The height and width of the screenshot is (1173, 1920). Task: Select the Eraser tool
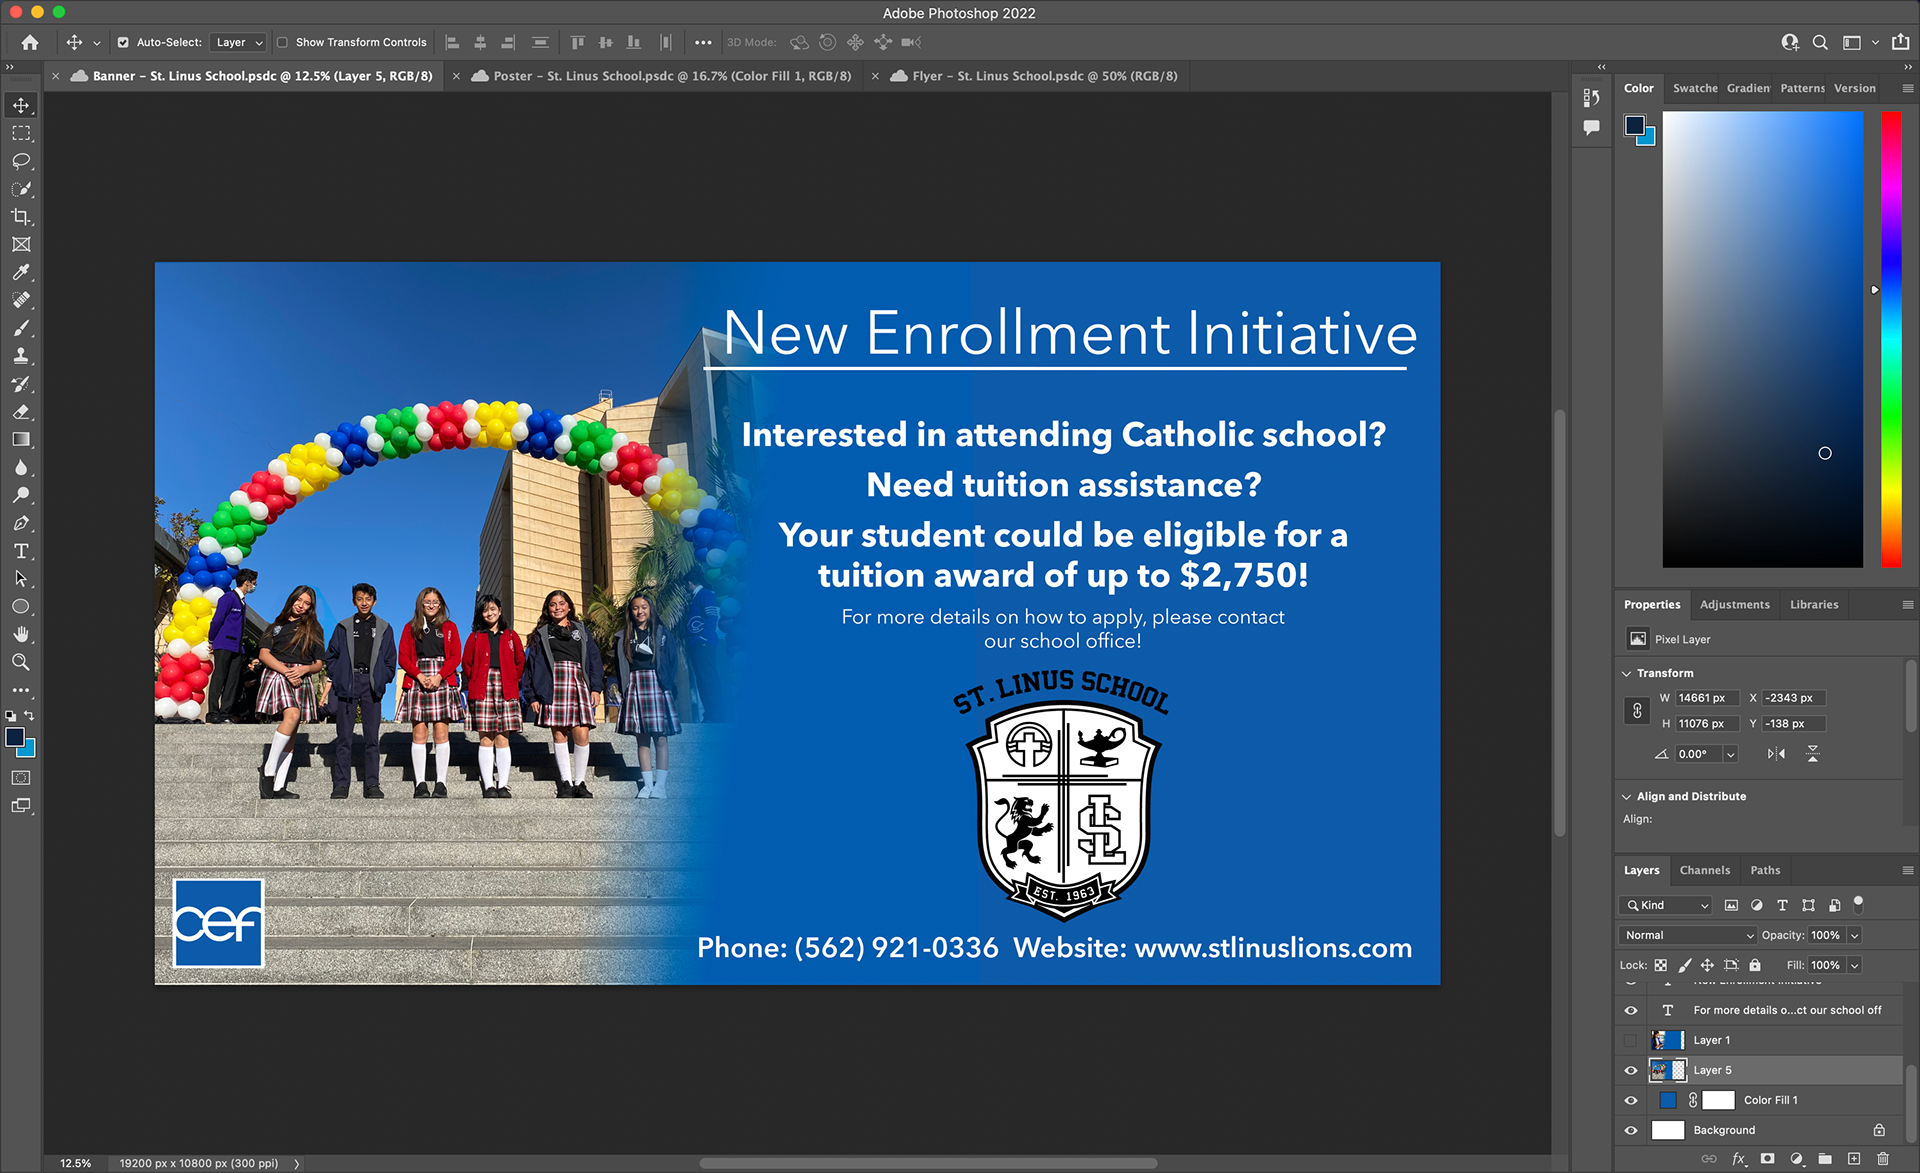coord(21,412)
